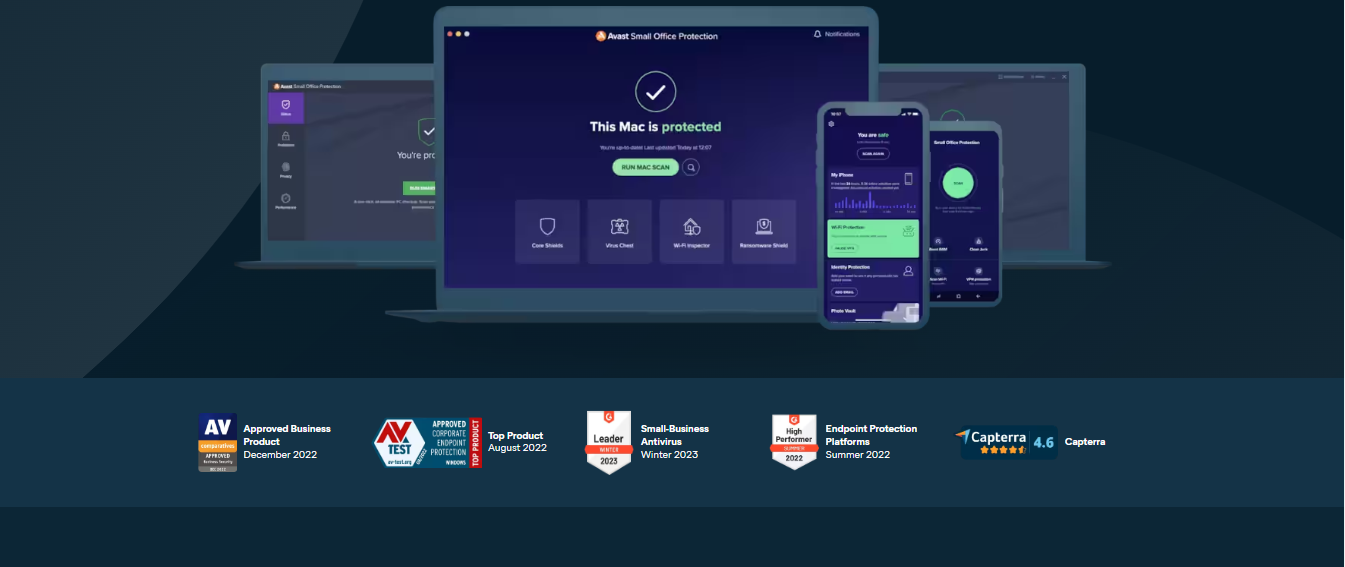Viewport: 1345px width, 567px height.
Task: Tap SCAN AGAIN on the iPhone screen
Action: [x=873, y=153]
